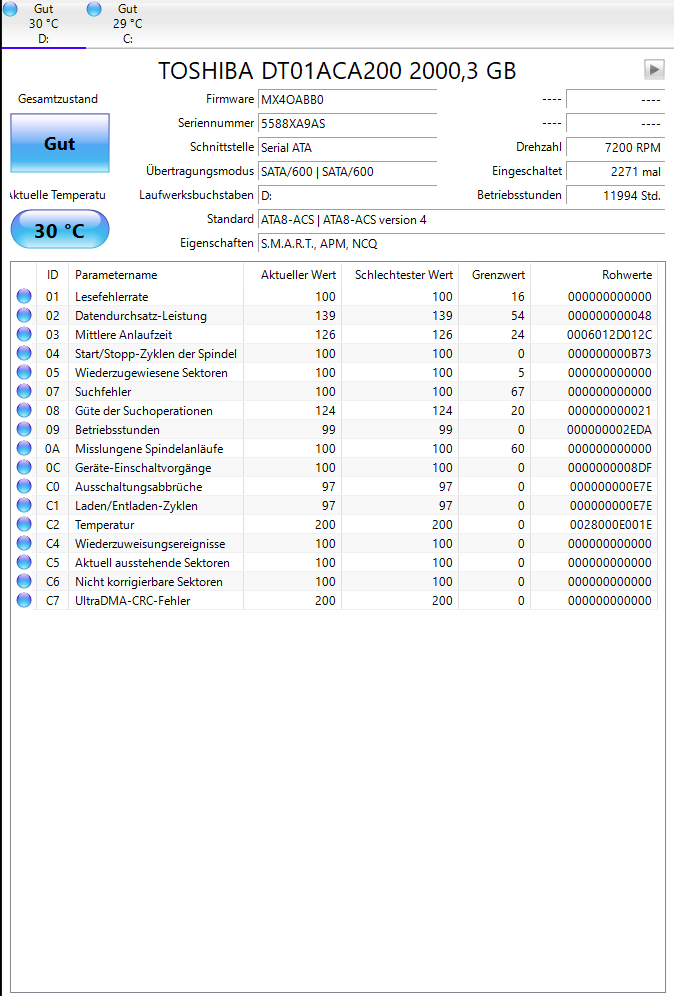Click raw value 0006012D012C

point(609,335)
